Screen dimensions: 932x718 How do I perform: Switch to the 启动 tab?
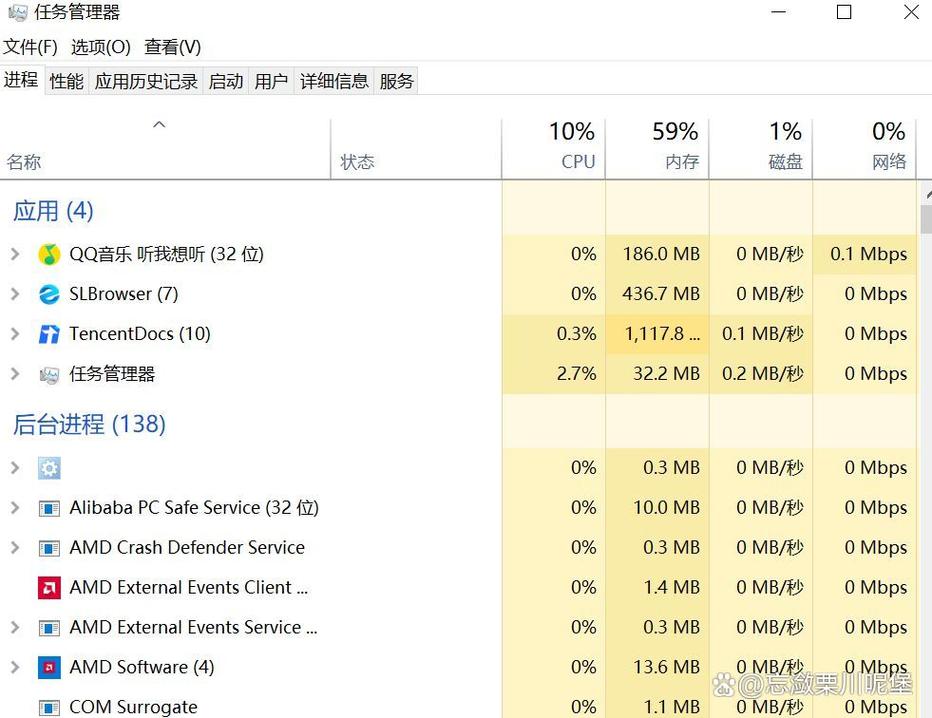click(226, 81)
